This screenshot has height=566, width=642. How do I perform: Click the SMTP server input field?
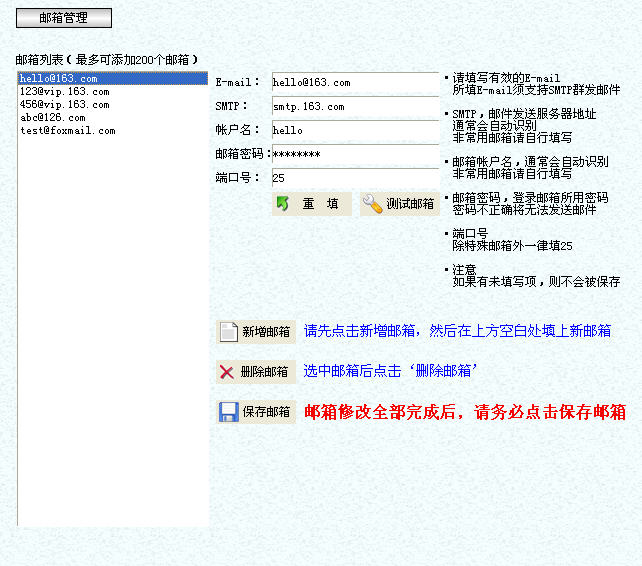(x=355, y=107)
